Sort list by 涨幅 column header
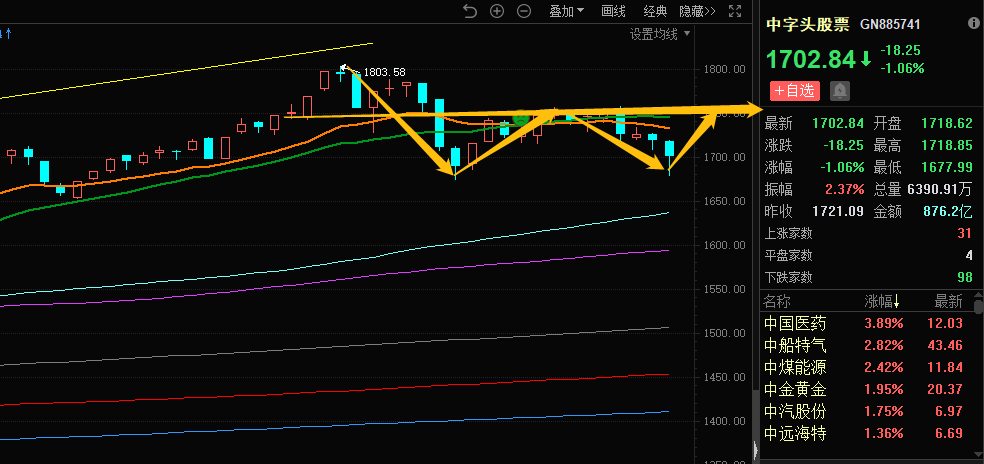 tap(882, 301)
